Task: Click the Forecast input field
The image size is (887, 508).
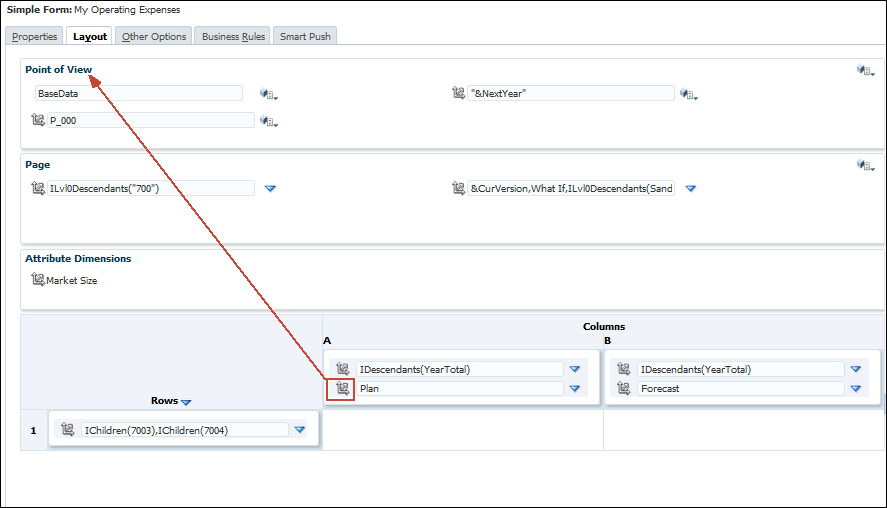Action: tap(740, 389)
